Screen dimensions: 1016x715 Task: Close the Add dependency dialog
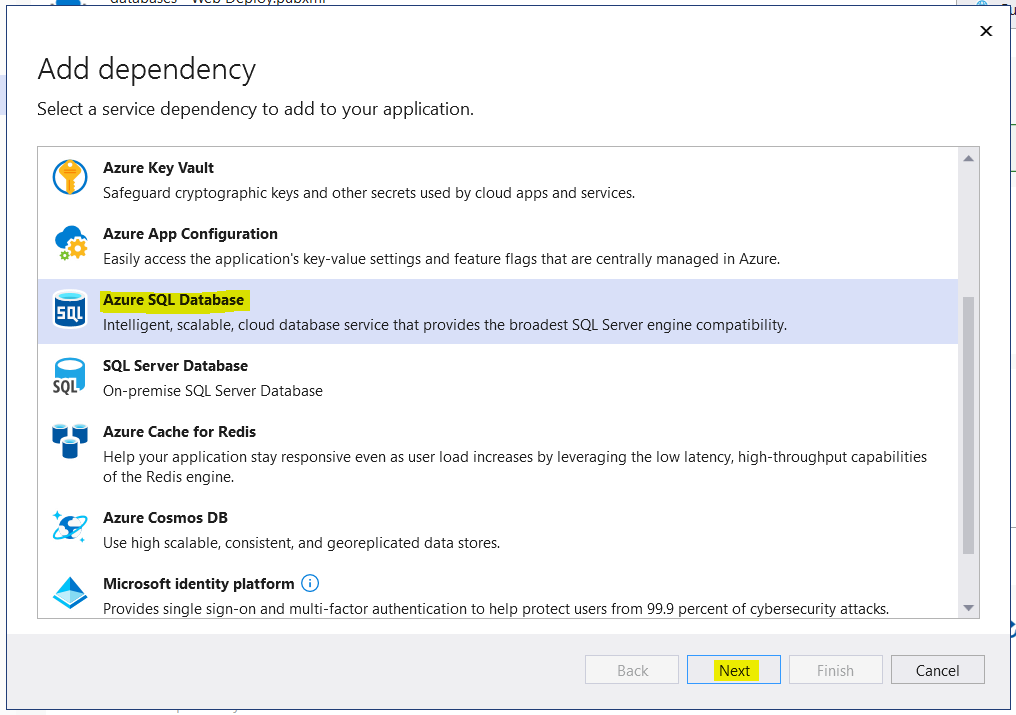click(x=986, y=31)
